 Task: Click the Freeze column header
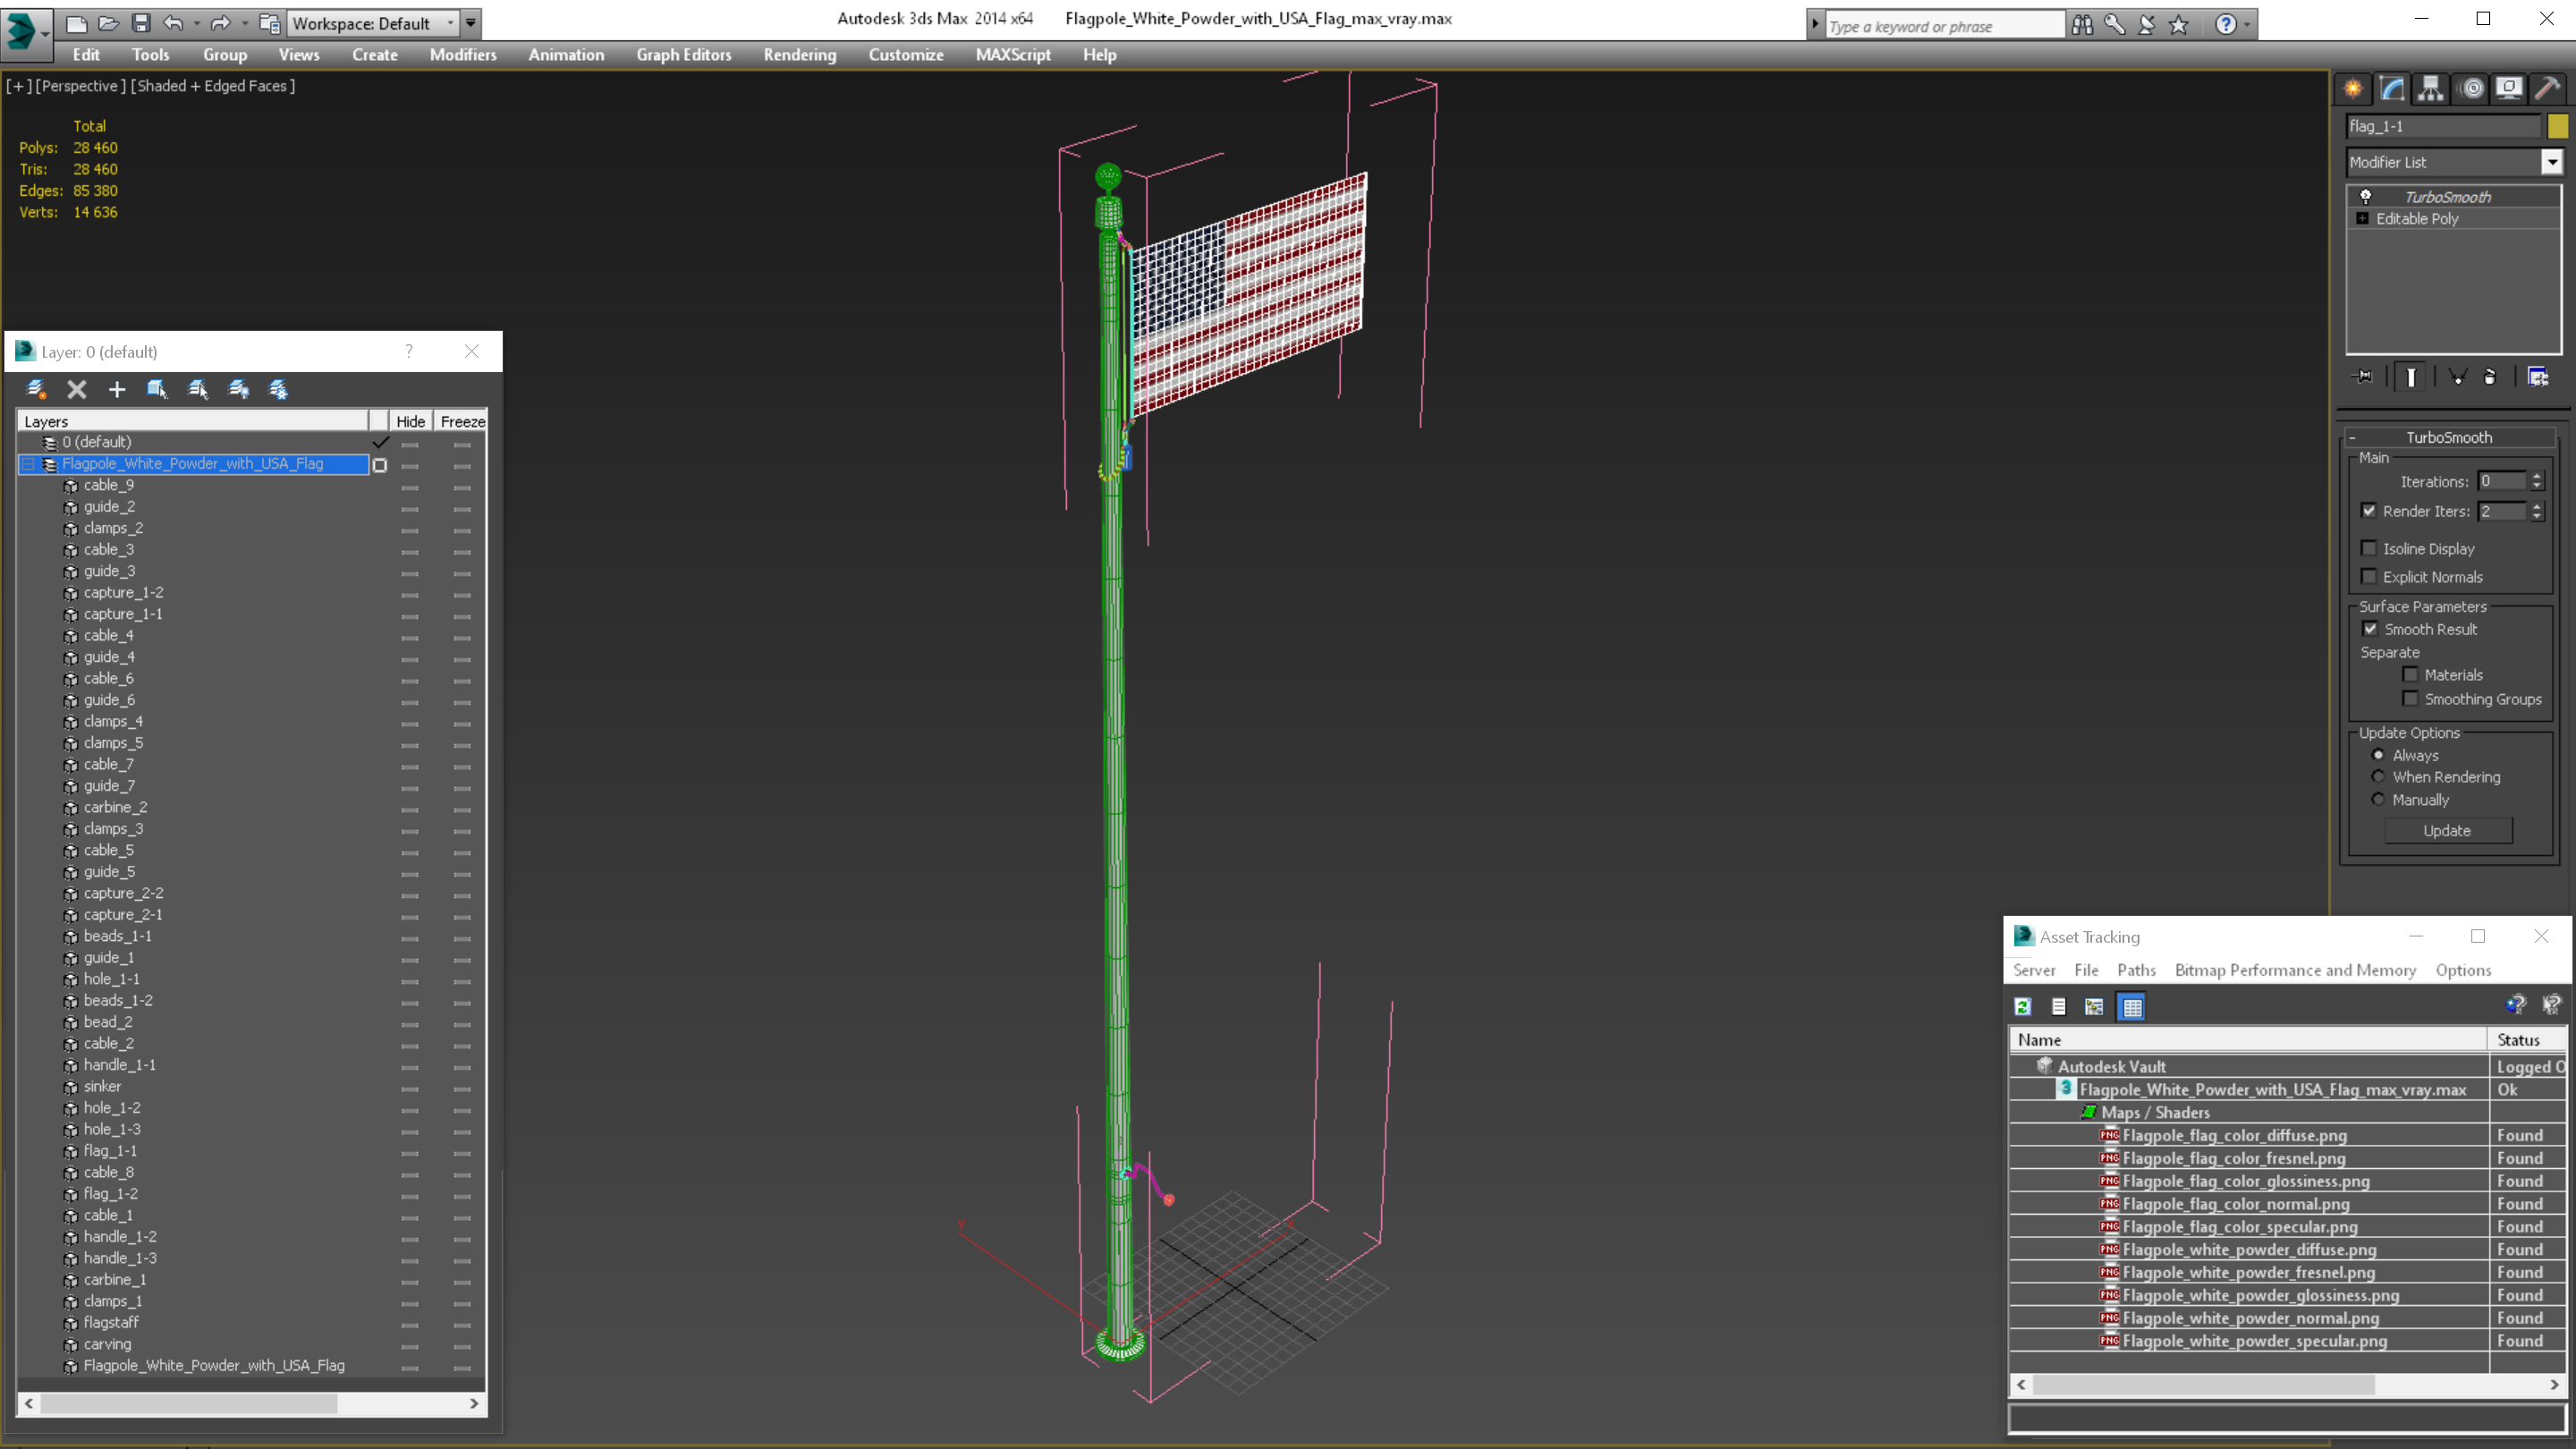(462, 422)
